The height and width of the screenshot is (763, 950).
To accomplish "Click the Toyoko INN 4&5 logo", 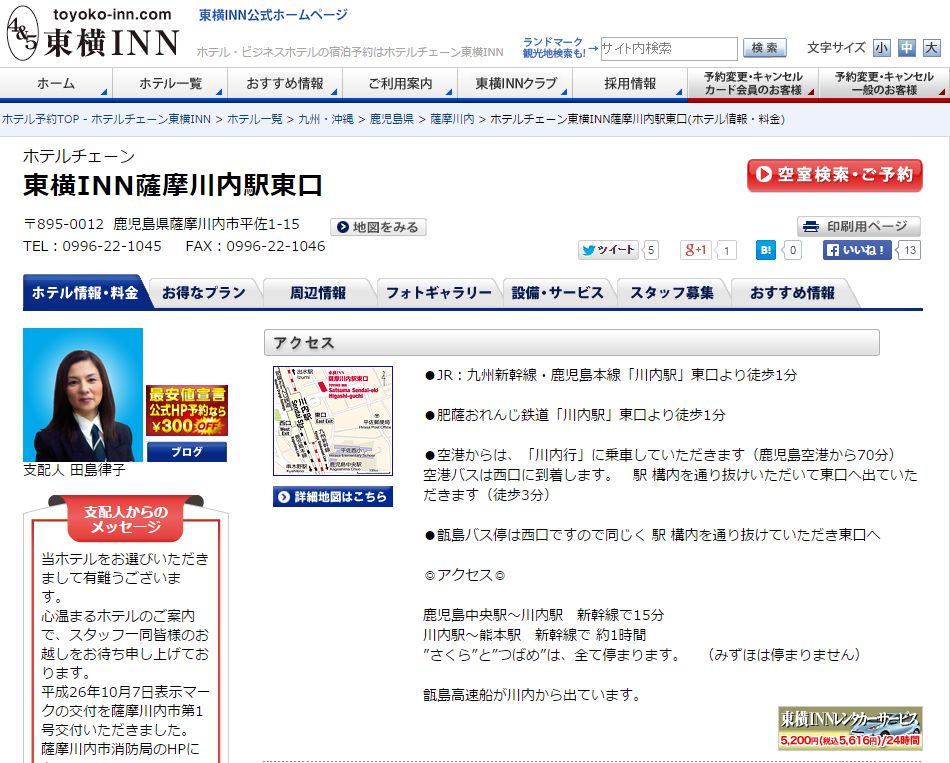I will (93, 33).
